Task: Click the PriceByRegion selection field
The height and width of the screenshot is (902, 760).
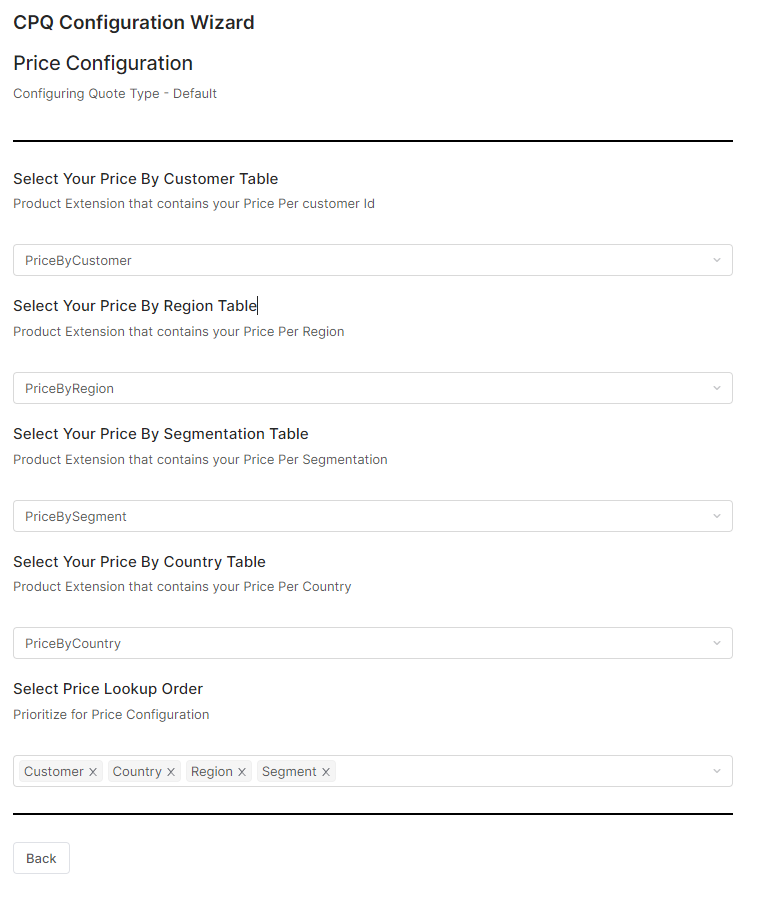Action: tap(360, 388)
